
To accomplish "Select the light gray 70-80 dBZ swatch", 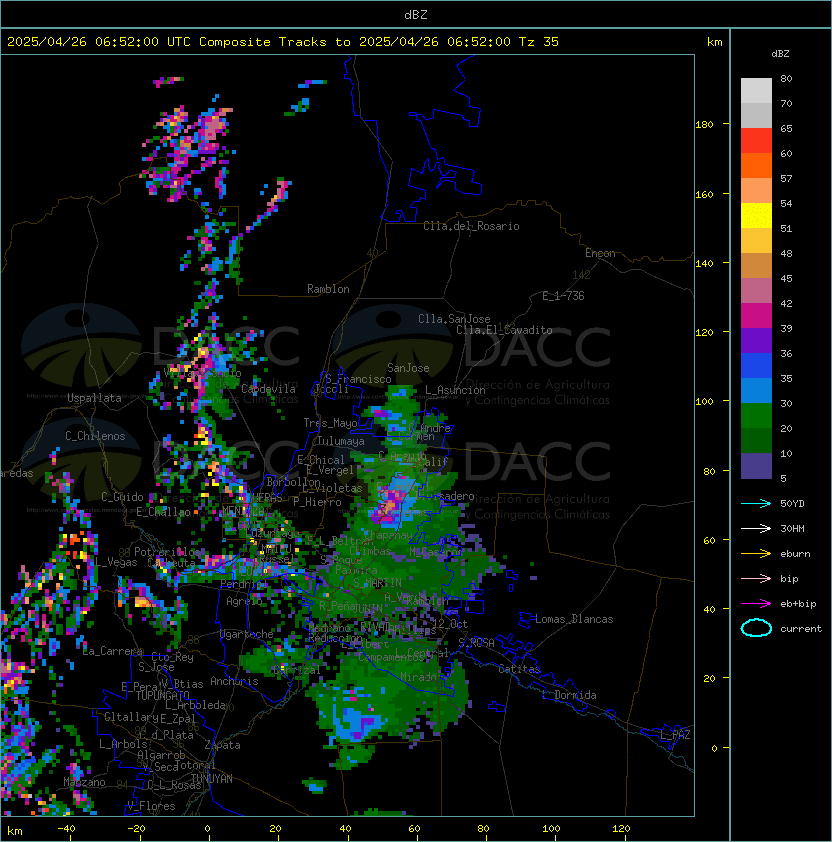I will click(x=756, y=91).
